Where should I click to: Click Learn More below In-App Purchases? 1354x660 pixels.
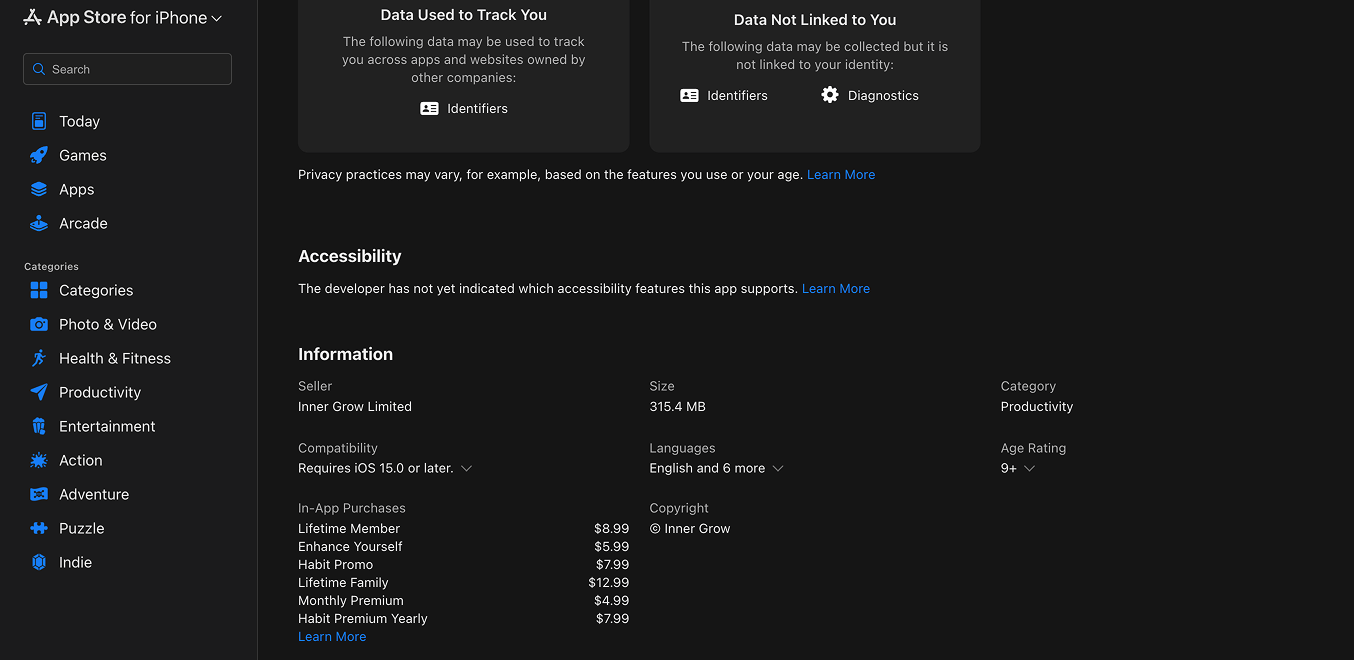[332, 636]
